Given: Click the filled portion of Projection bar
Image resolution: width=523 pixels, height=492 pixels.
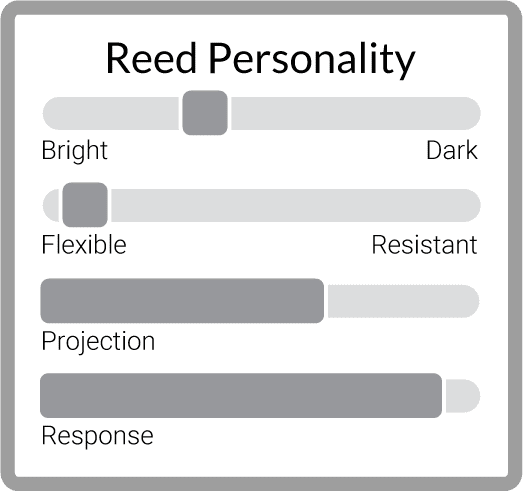Looking at the screenshot, I should (182, 301).
